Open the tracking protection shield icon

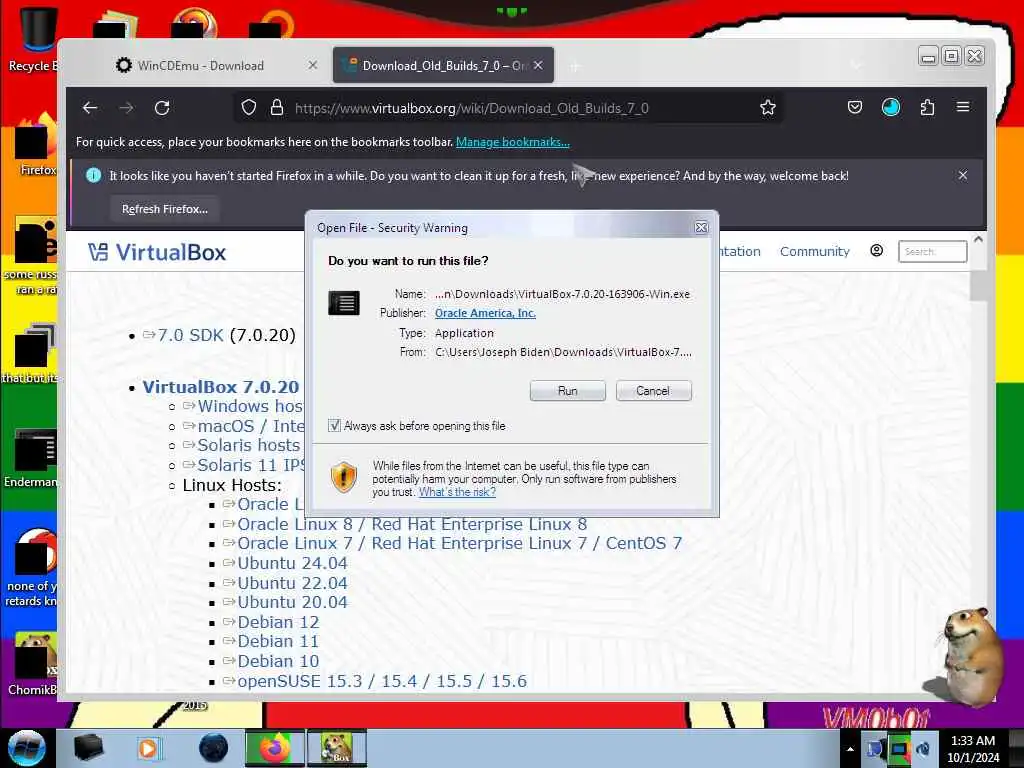pos(249,108)
